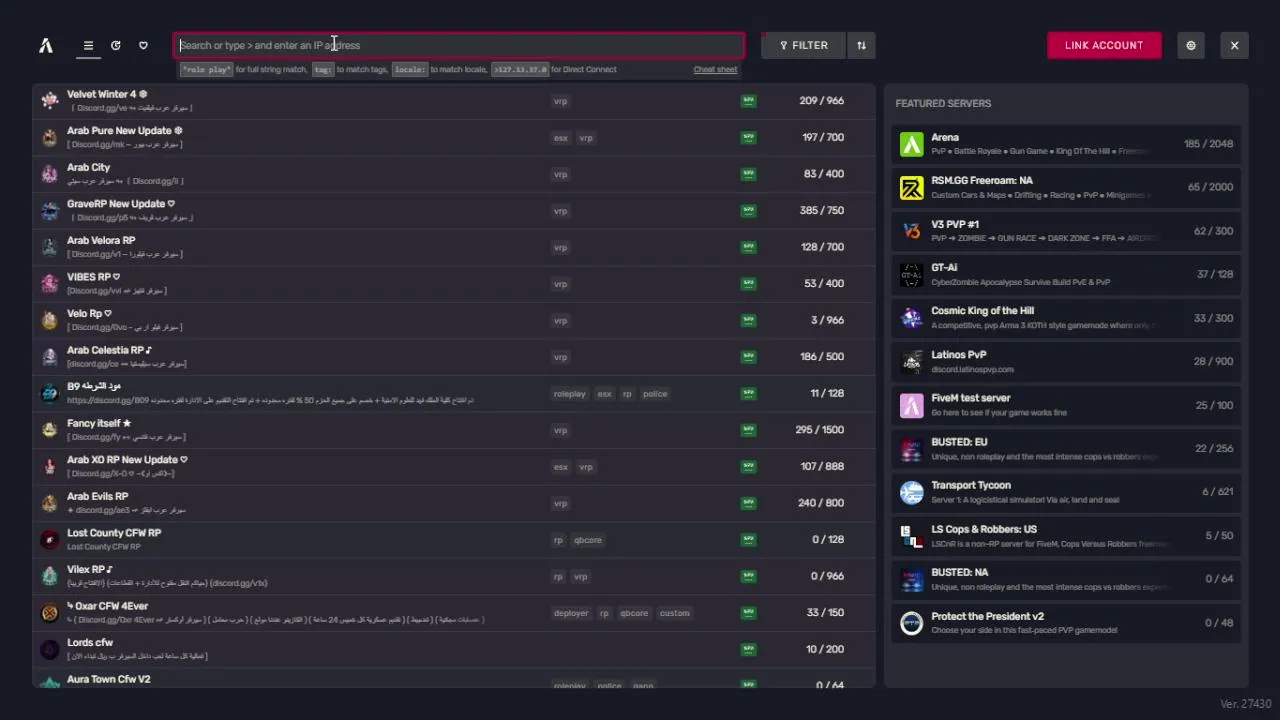This screenshot has width=1280, height=720.
Task: Click the 295 / 1500 player count
Action: (x=819, y=430)
